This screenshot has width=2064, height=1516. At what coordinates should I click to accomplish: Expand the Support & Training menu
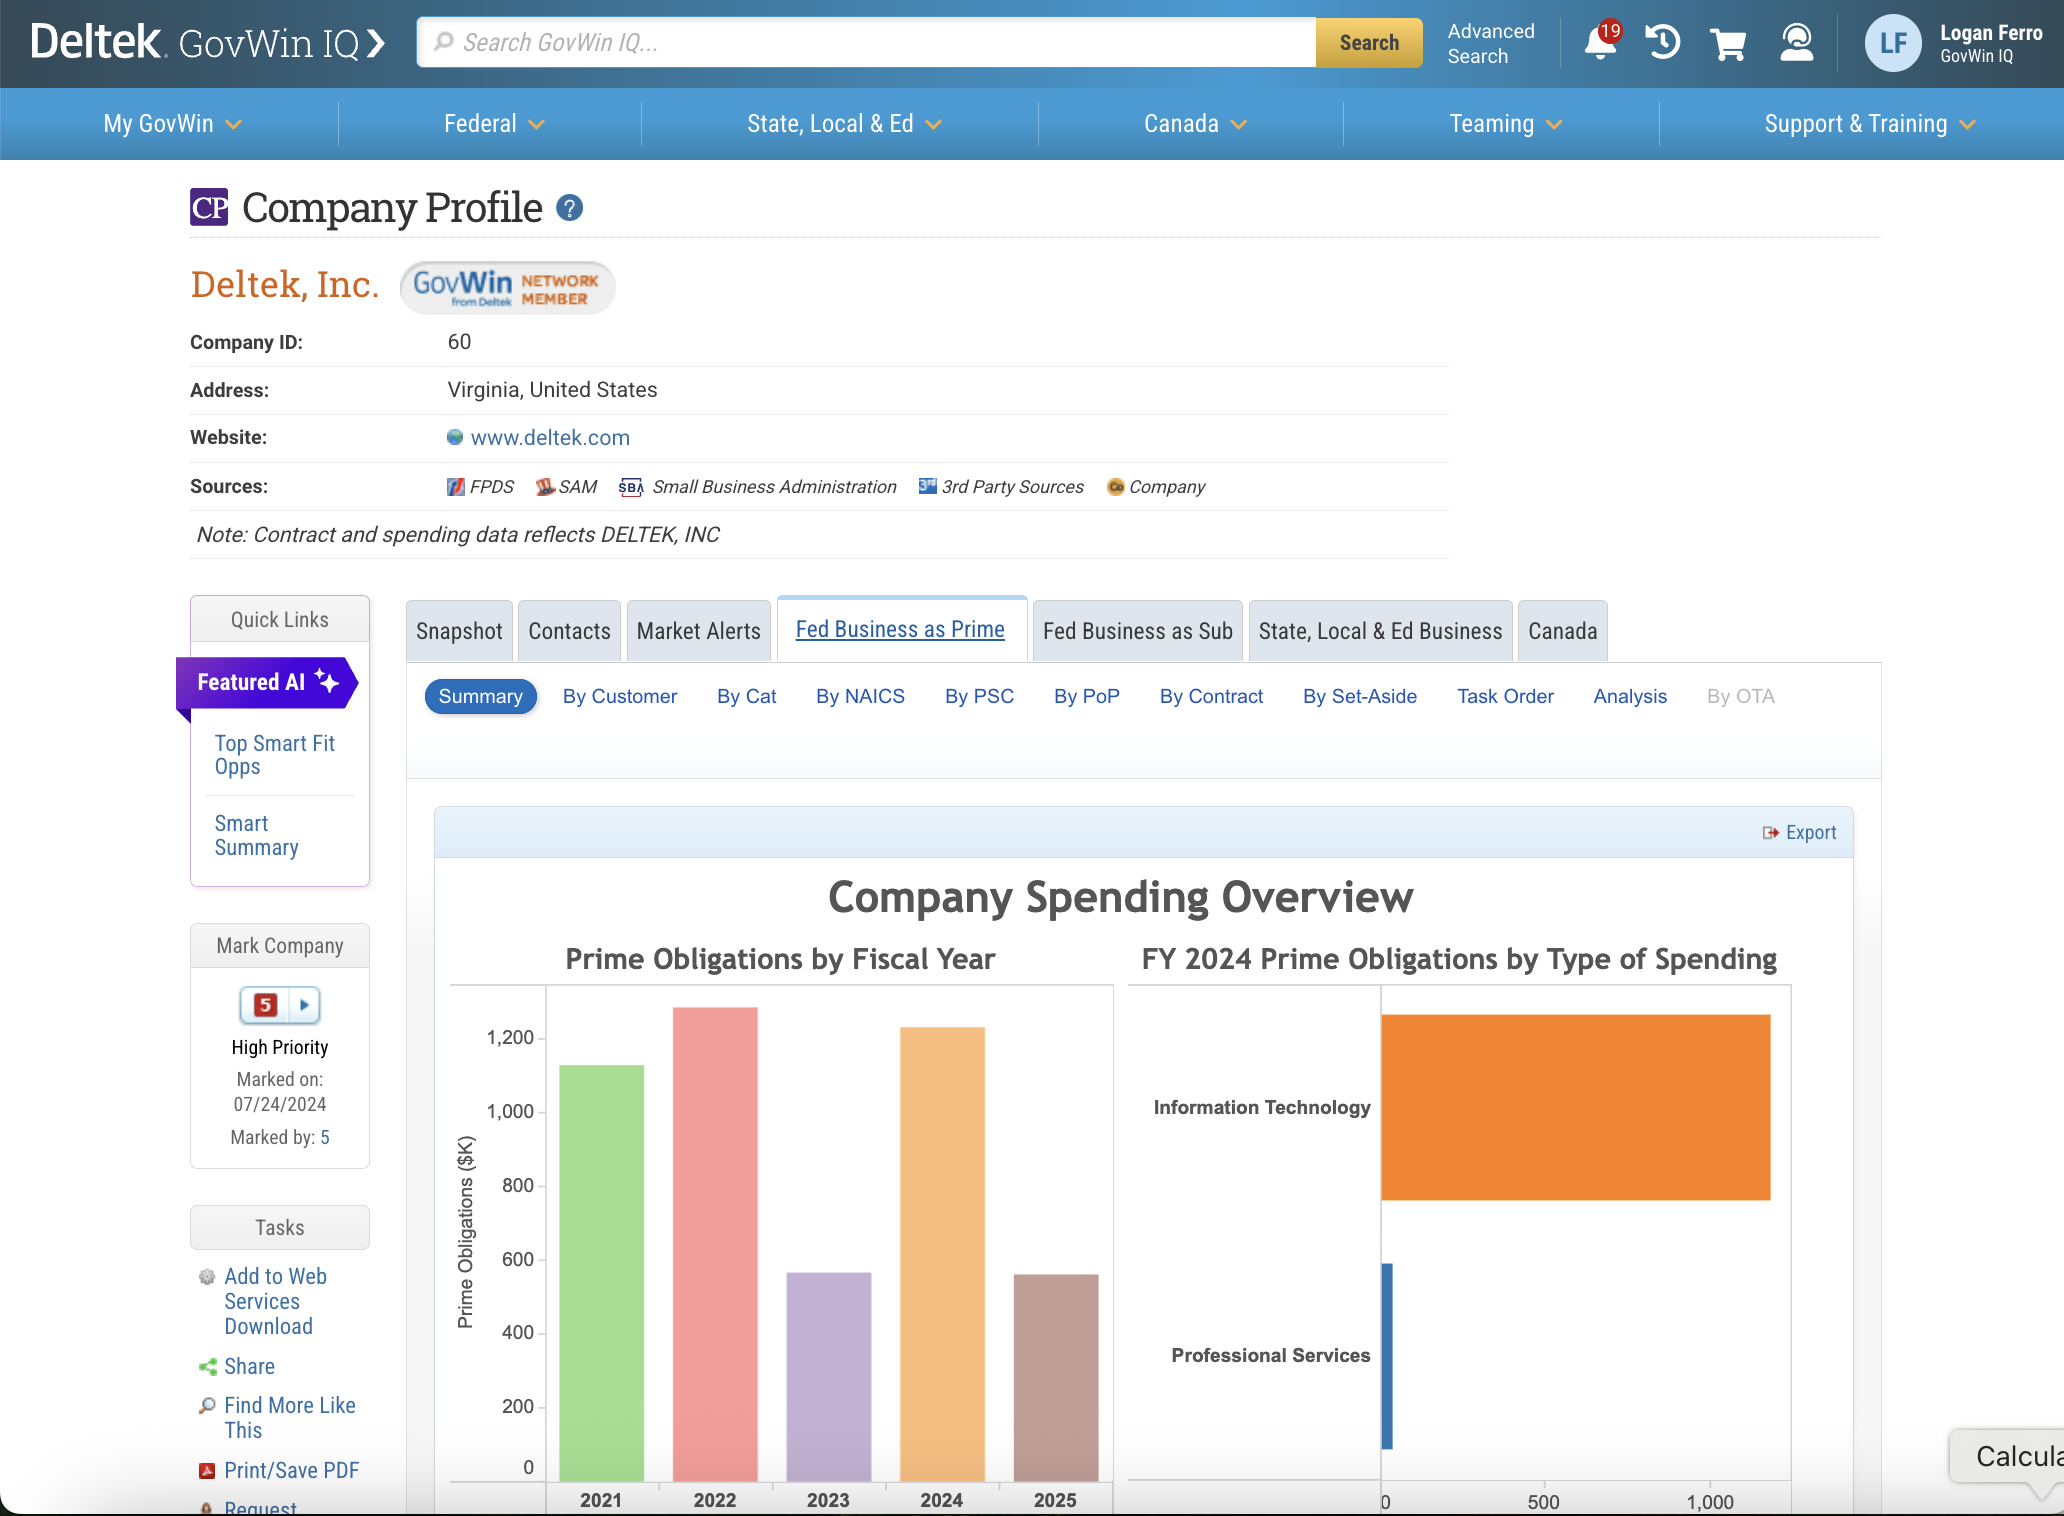(x=1870, y=124)
